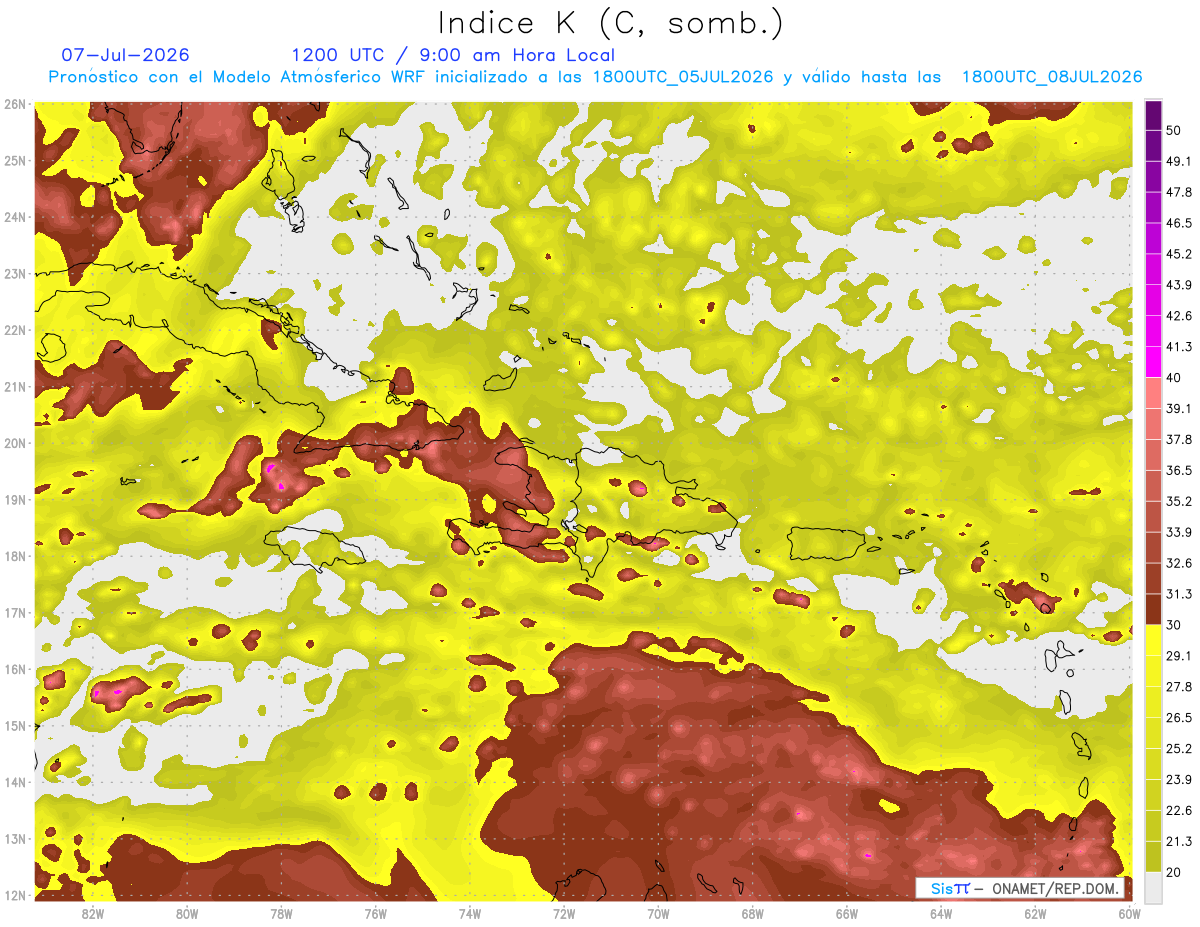1200x927 pixels.
Task: Click the colorbar value label "23.9"
Action: (1179, 779)
